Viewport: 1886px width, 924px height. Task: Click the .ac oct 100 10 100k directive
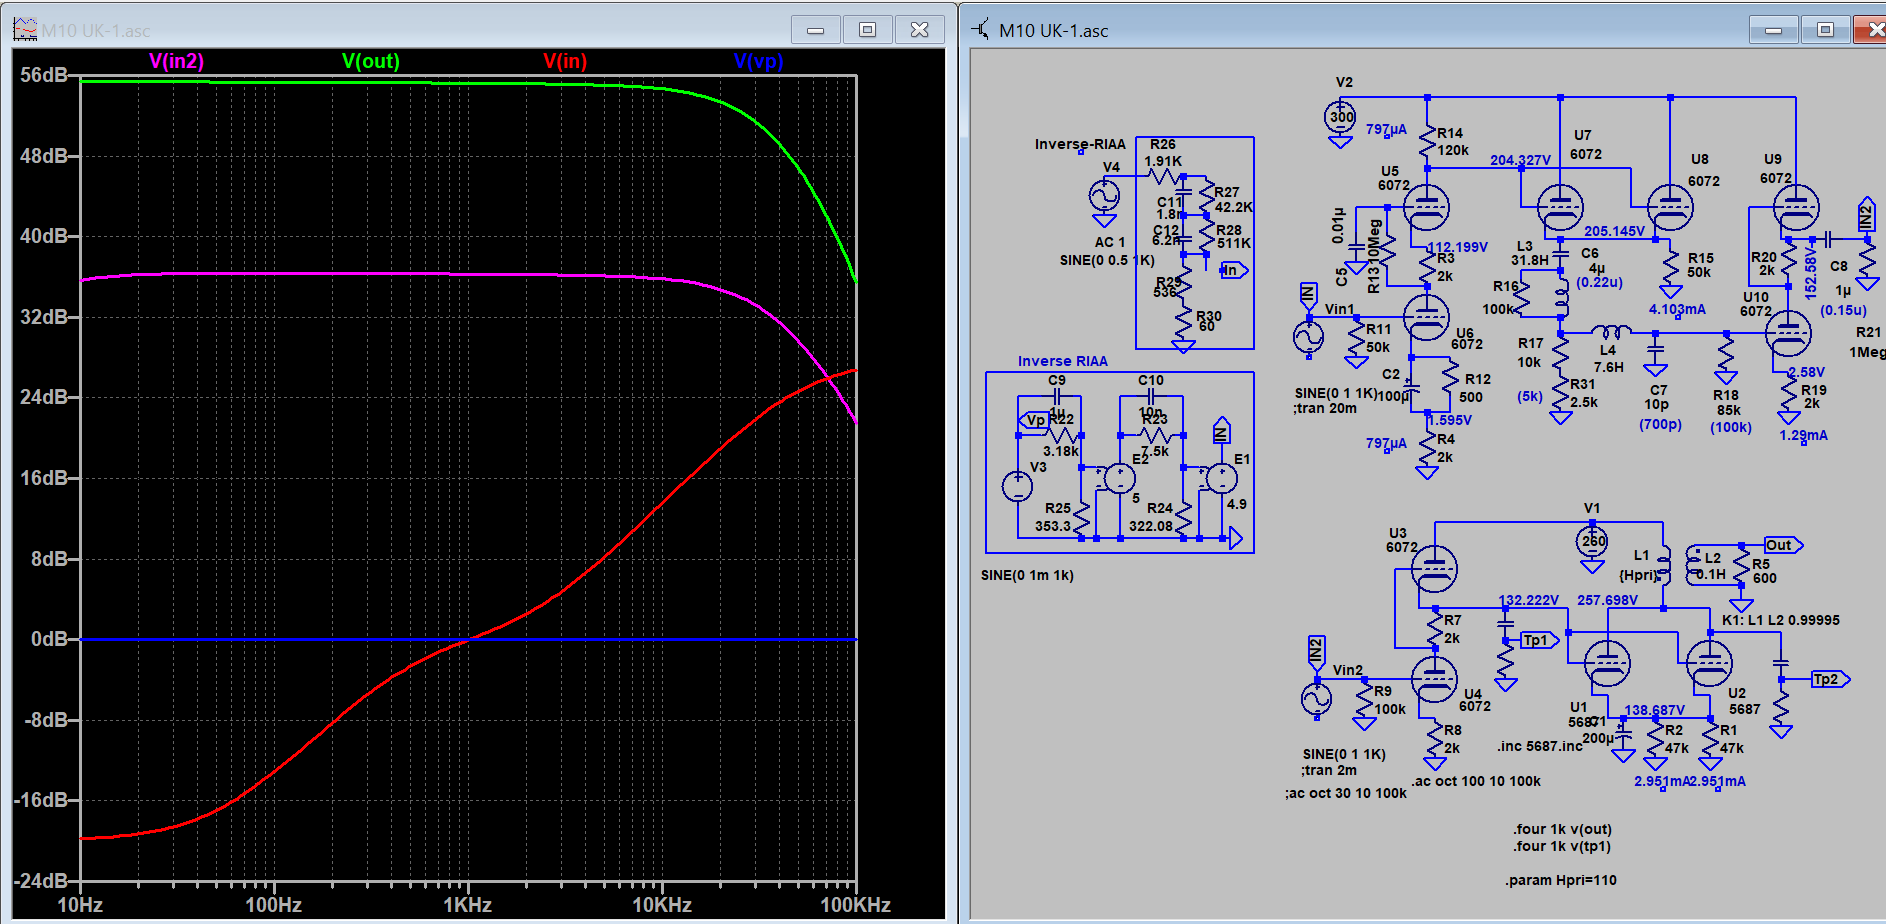coord(1476,781)
